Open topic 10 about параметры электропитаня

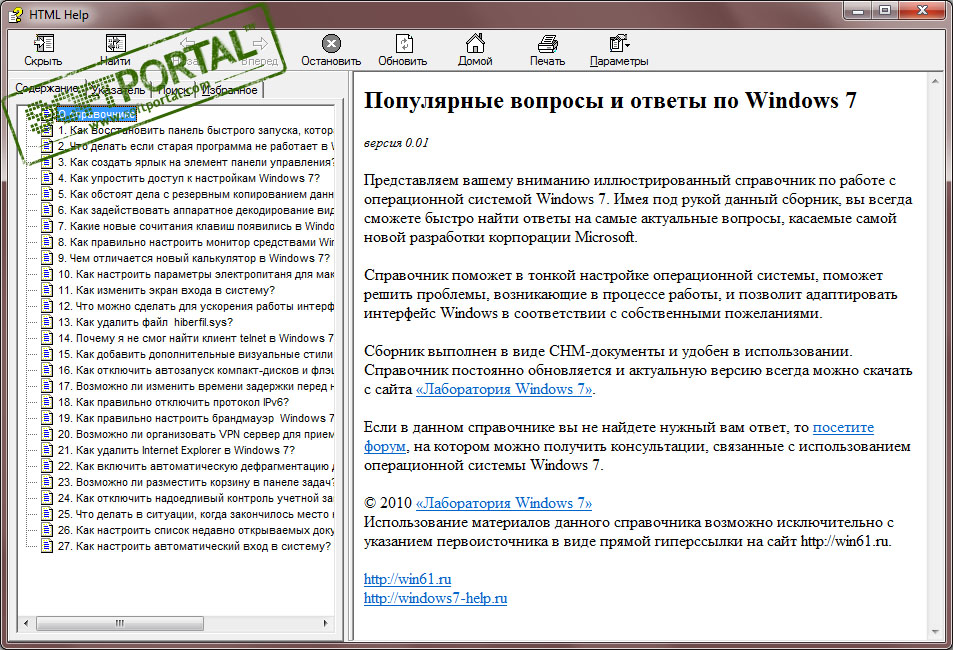click(196, 274)
